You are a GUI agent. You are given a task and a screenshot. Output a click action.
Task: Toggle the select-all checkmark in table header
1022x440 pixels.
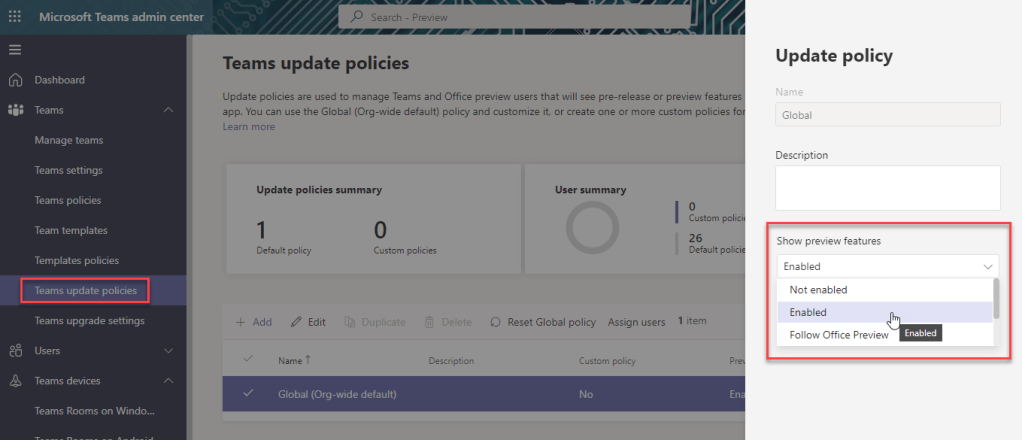pos(249,360)
